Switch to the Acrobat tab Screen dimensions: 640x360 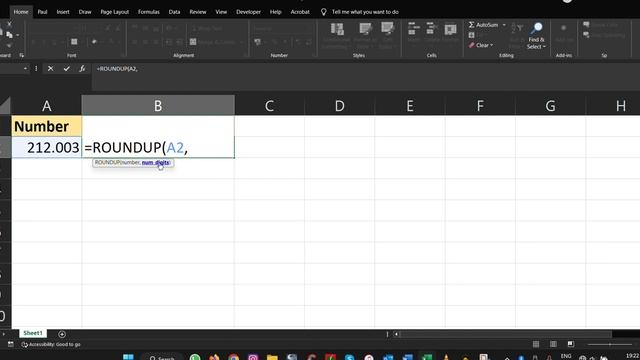pyautogui.click(x=300, y=12)
